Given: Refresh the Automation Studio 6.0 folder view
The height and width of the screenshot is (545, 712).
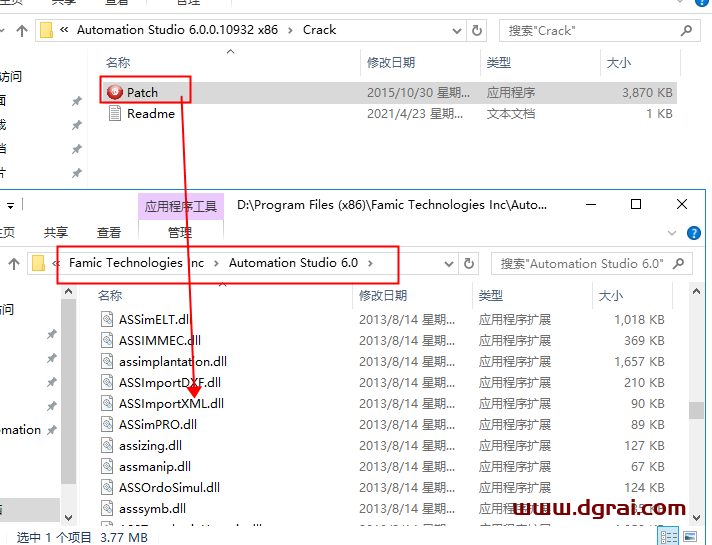Looking at the screenshot, I should click(x=469, y=263).
